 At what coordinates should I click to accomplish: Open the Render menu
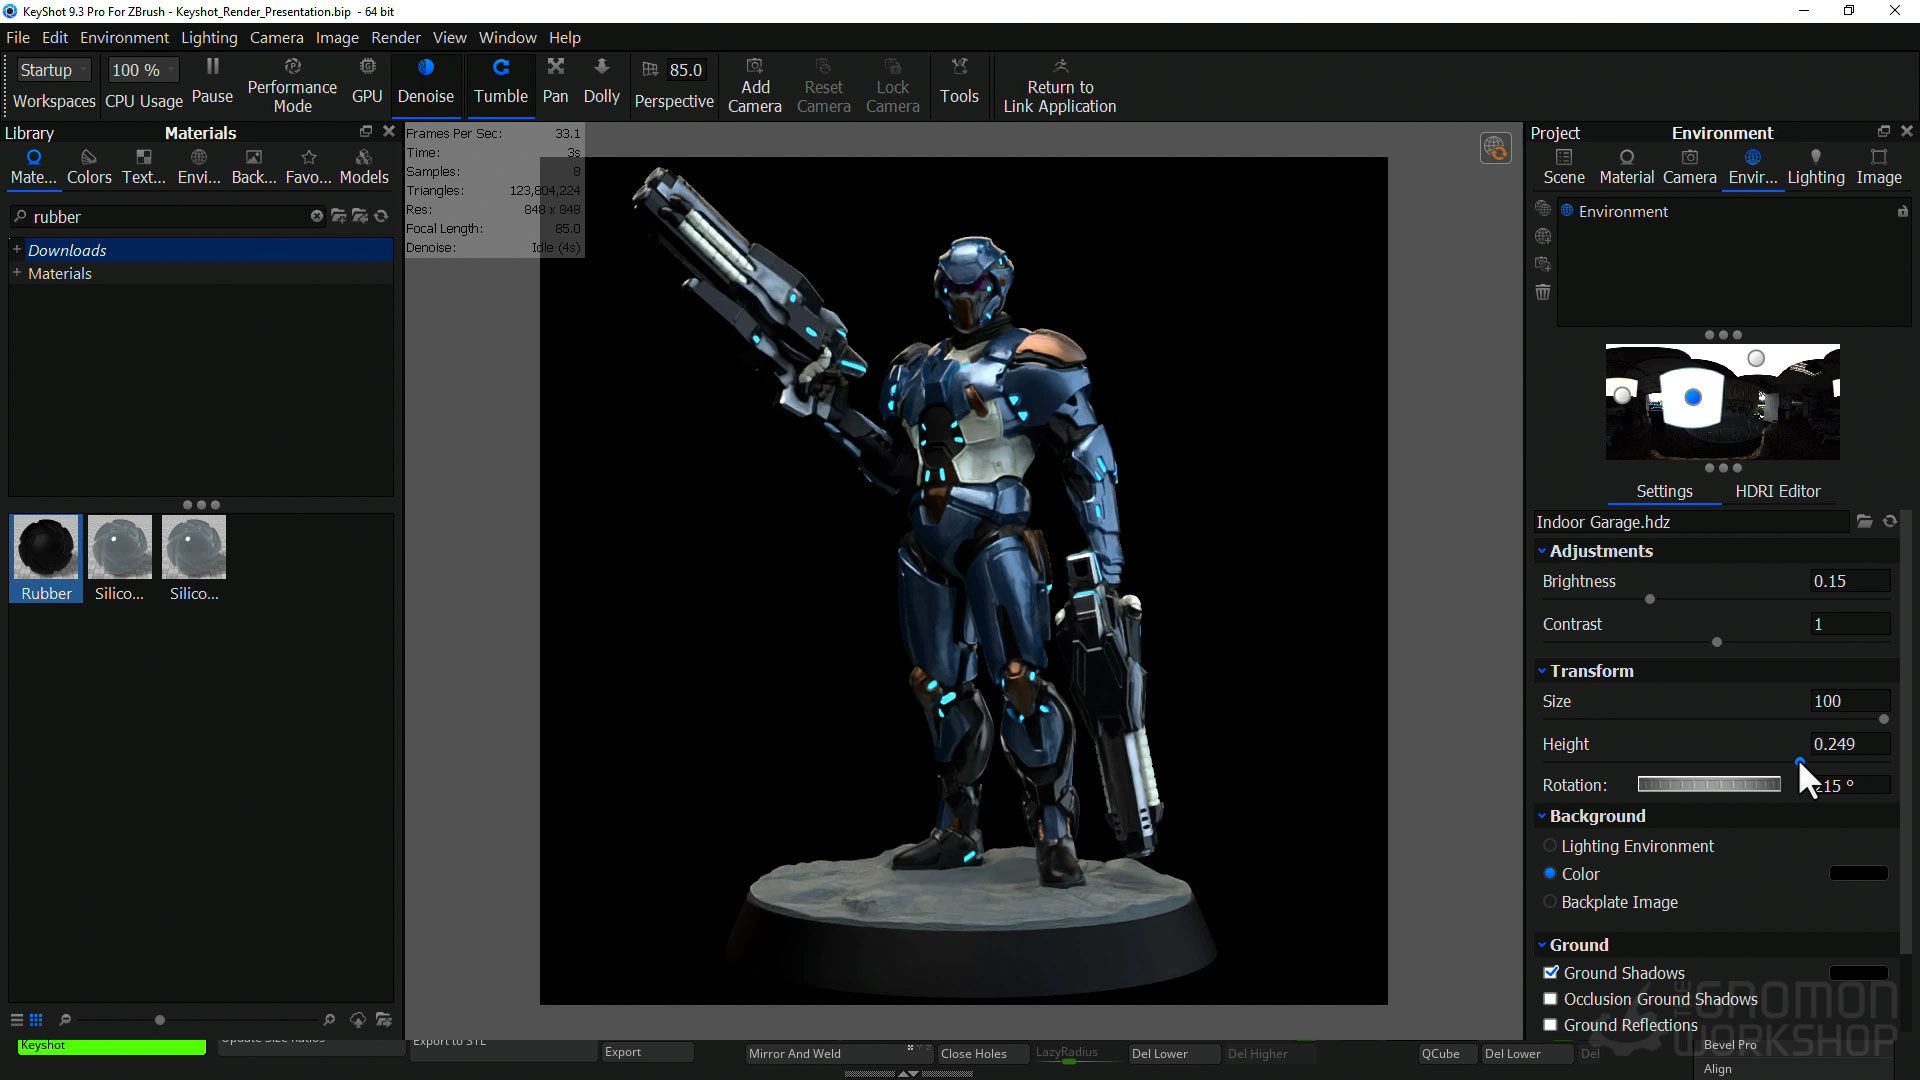pos(395,38)
